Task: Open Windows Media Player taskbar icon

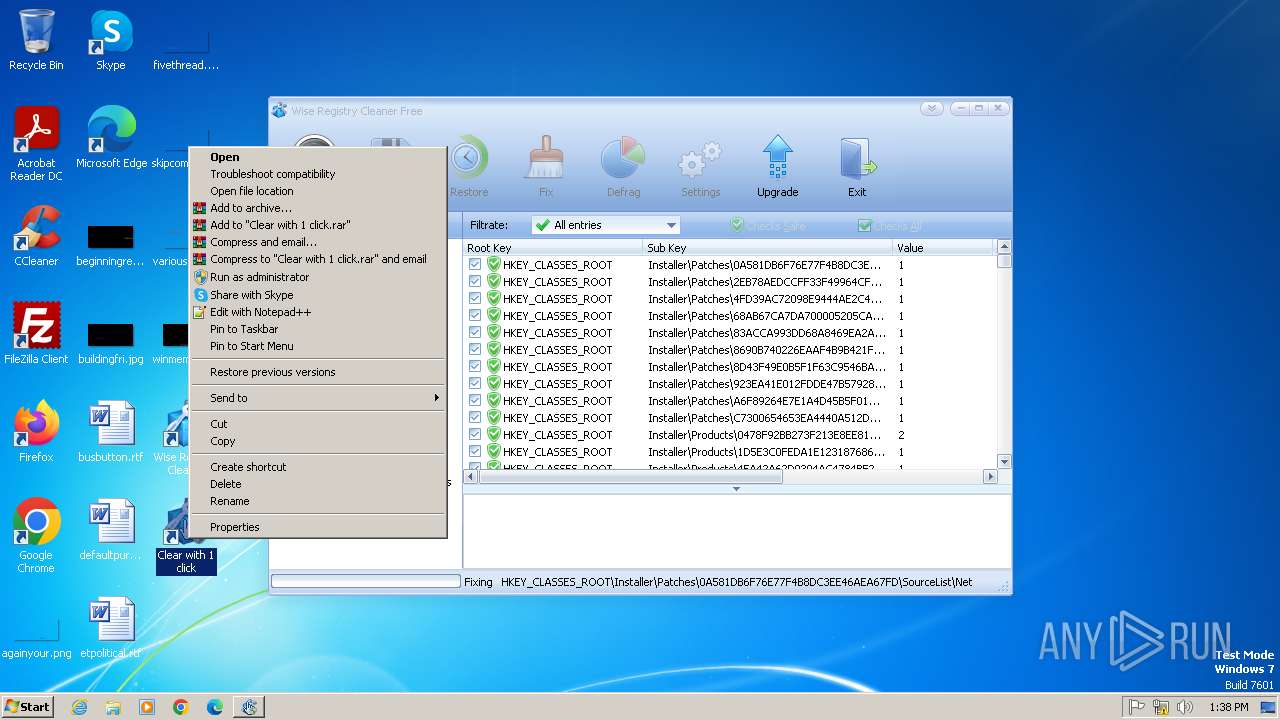Action: click(x=147, y=707)
